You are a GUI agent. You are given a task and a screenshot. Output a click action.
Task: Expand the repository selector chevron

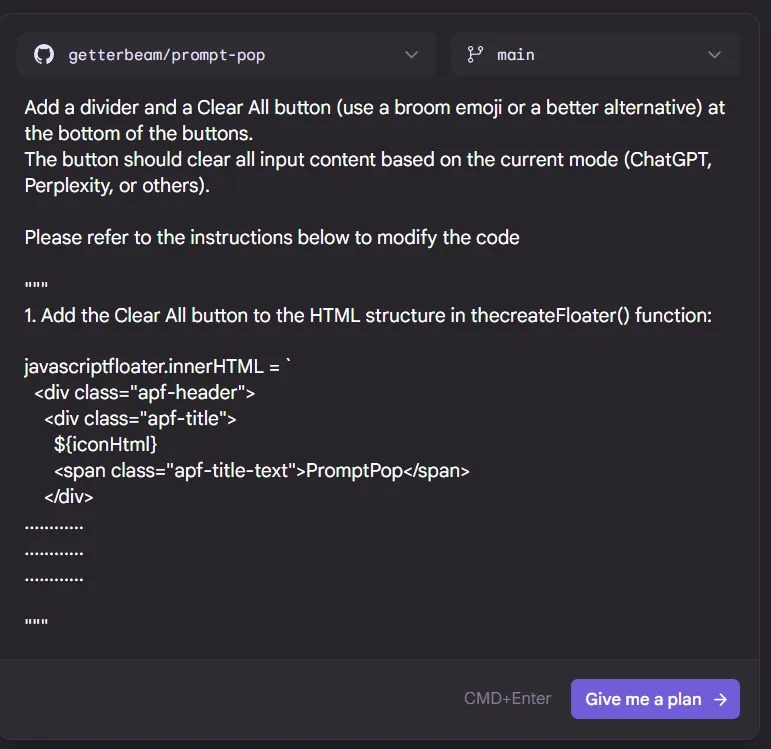412,55
